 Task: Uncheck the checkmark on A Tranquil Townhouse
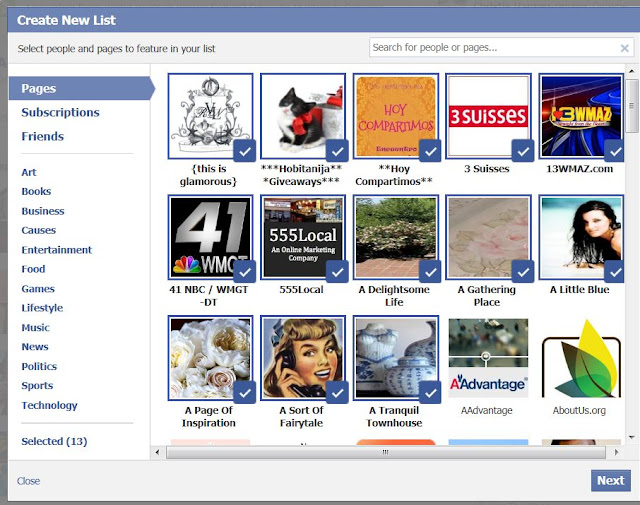pyautogui.click(x=430, y=393)
